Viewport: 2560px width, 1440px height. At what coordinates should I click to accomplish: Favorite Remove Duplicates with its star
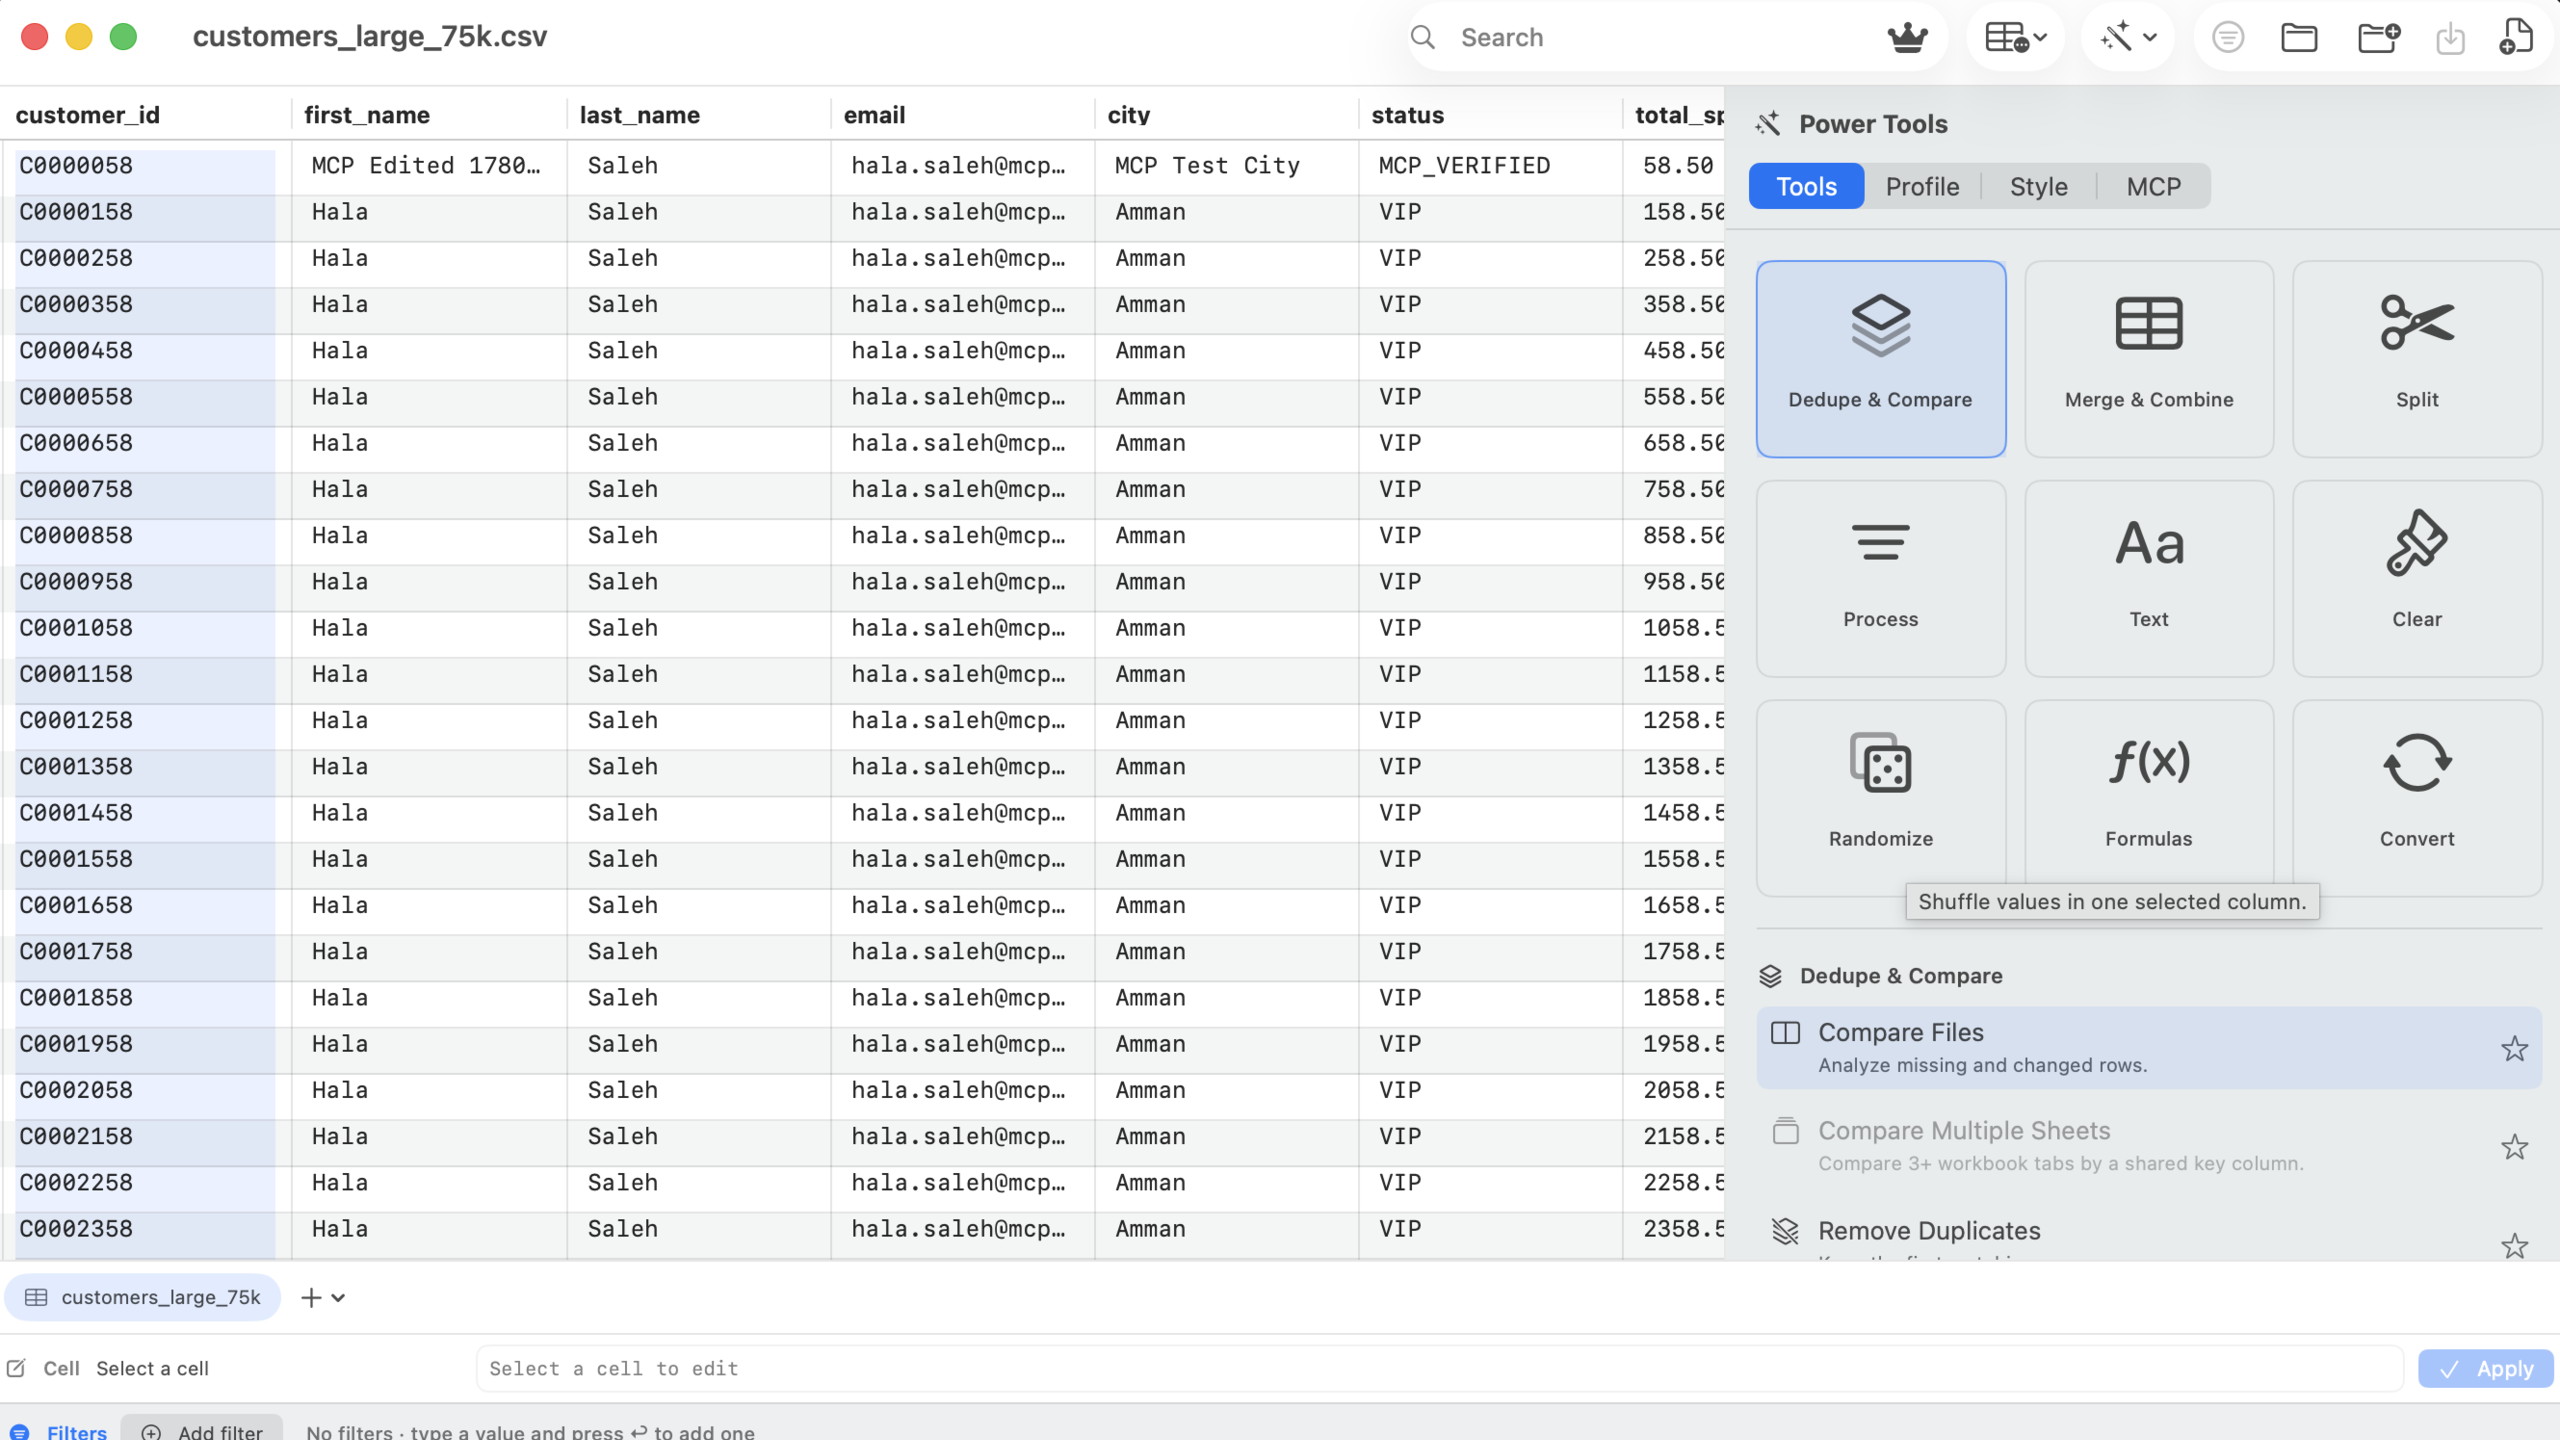[2514, 1246]
